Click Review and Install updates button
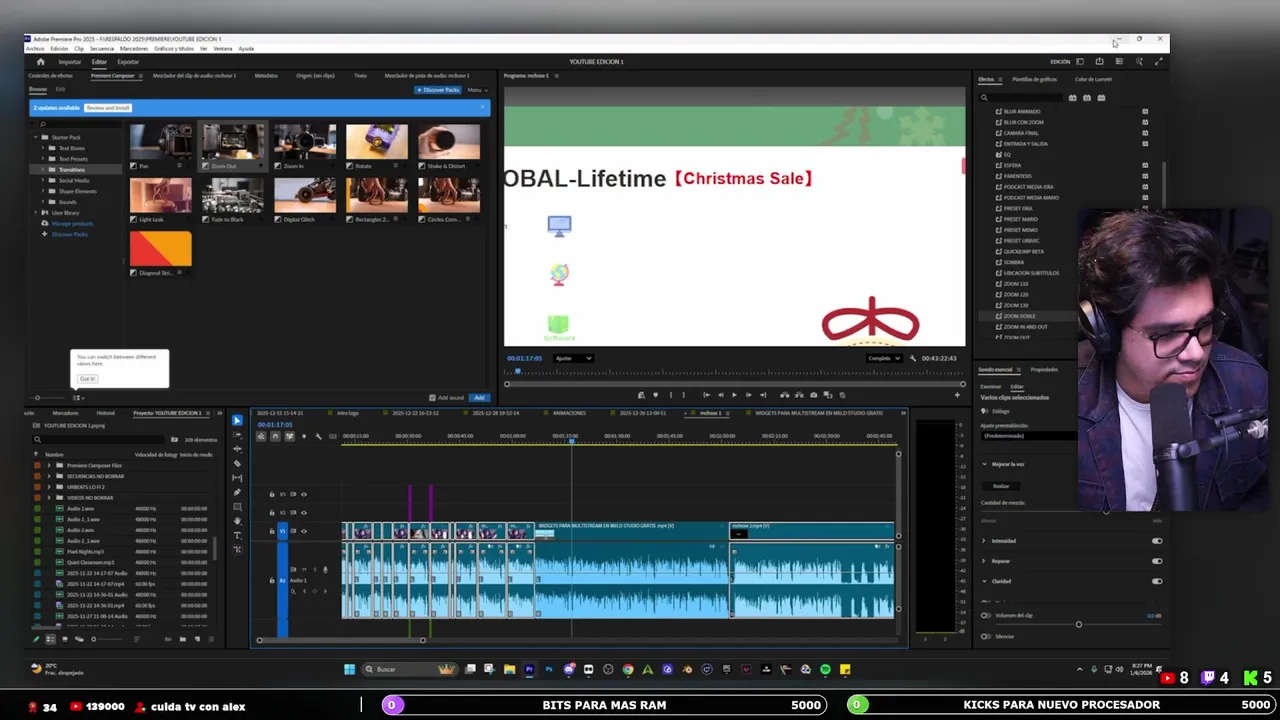Image resolution: width=1280 pixels, height=720 pixels. [x=108, y=108]
